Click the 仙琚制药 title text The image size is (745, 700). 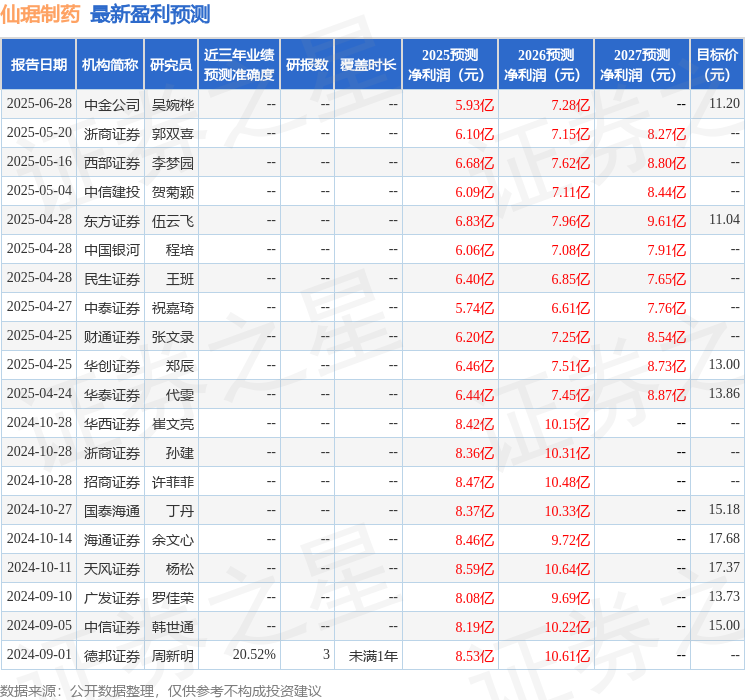click(40, 14)
